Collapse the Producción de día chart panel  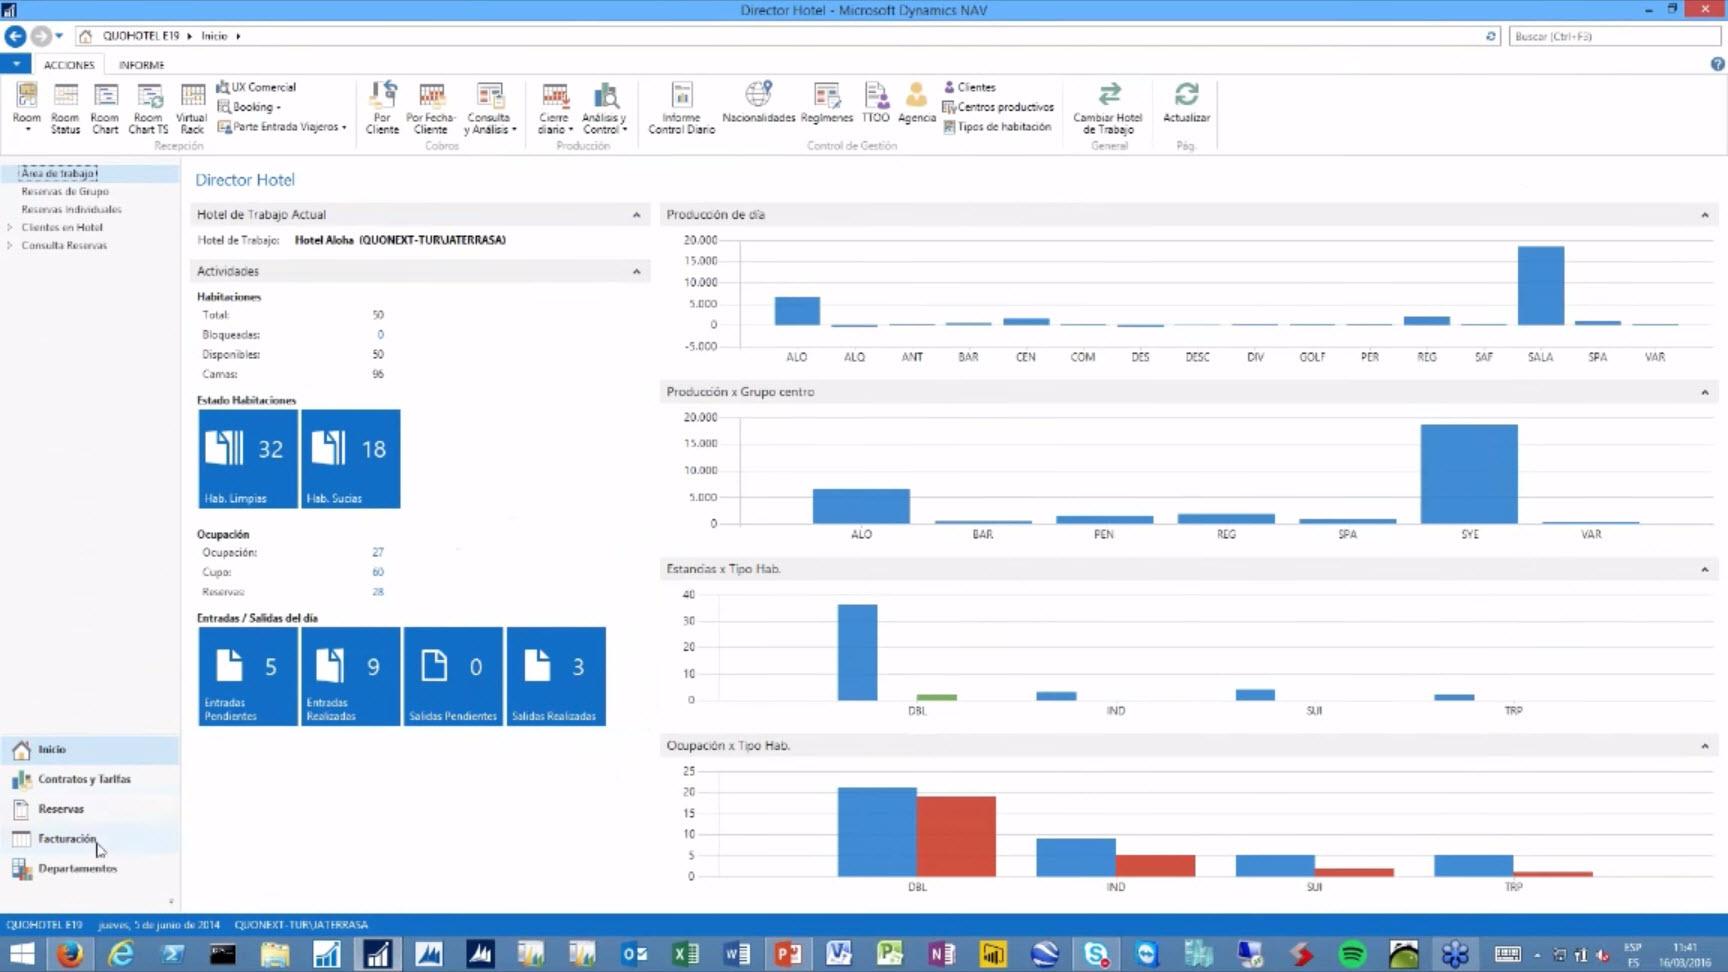pos(1705,215)
